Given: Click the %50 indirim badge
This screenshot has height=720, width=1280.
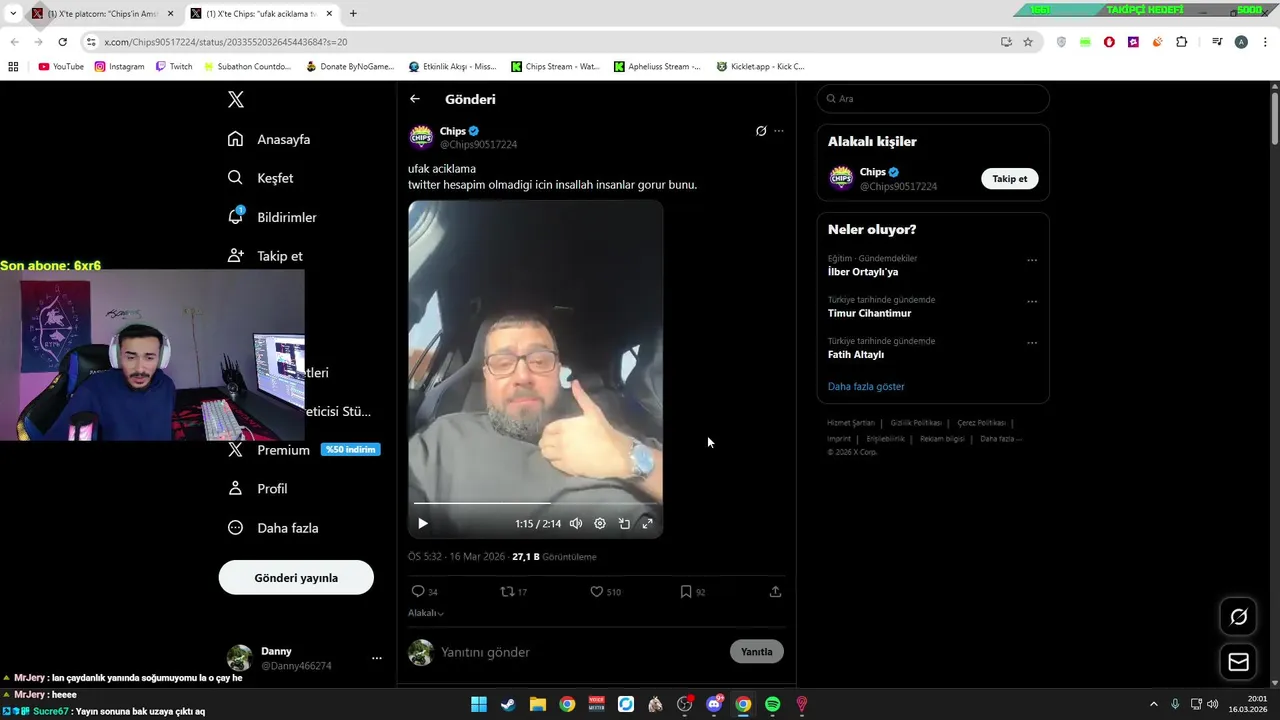Looking at the screenshot, I should (x=350, y=450).
